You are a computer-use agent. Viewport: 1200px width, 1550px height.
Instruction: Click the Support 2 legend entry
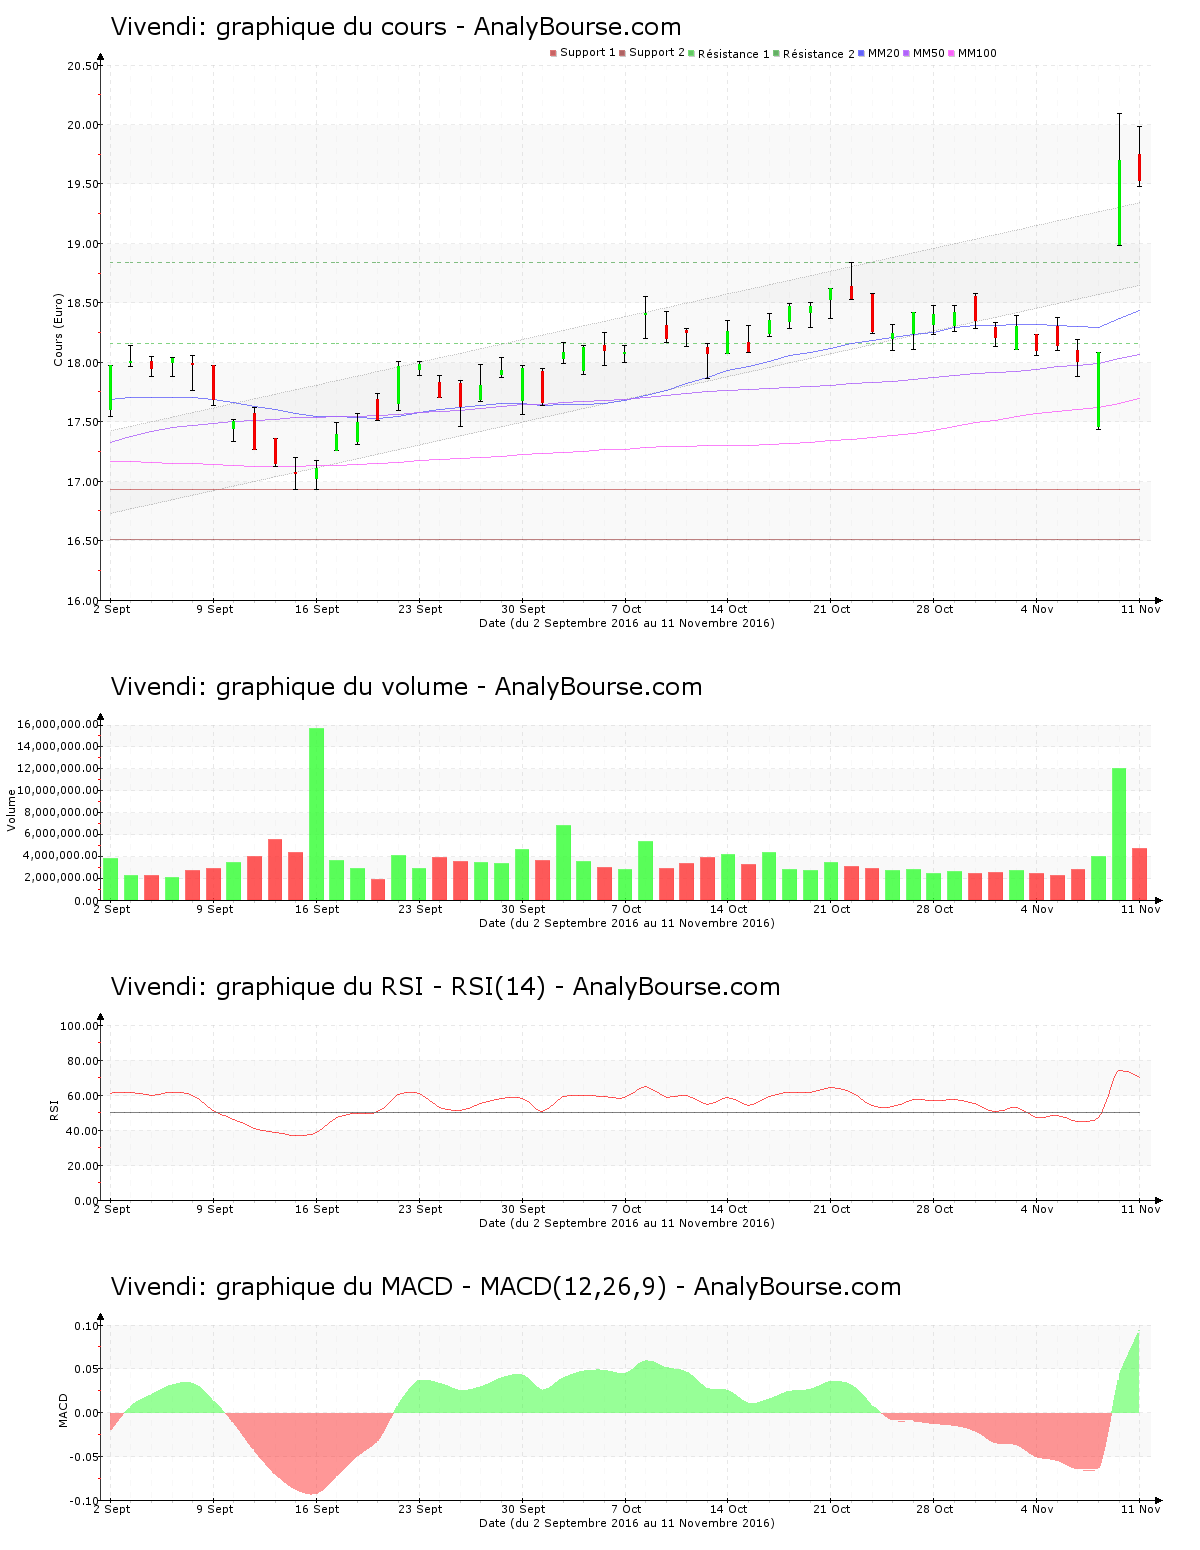(x=652, y=53)
